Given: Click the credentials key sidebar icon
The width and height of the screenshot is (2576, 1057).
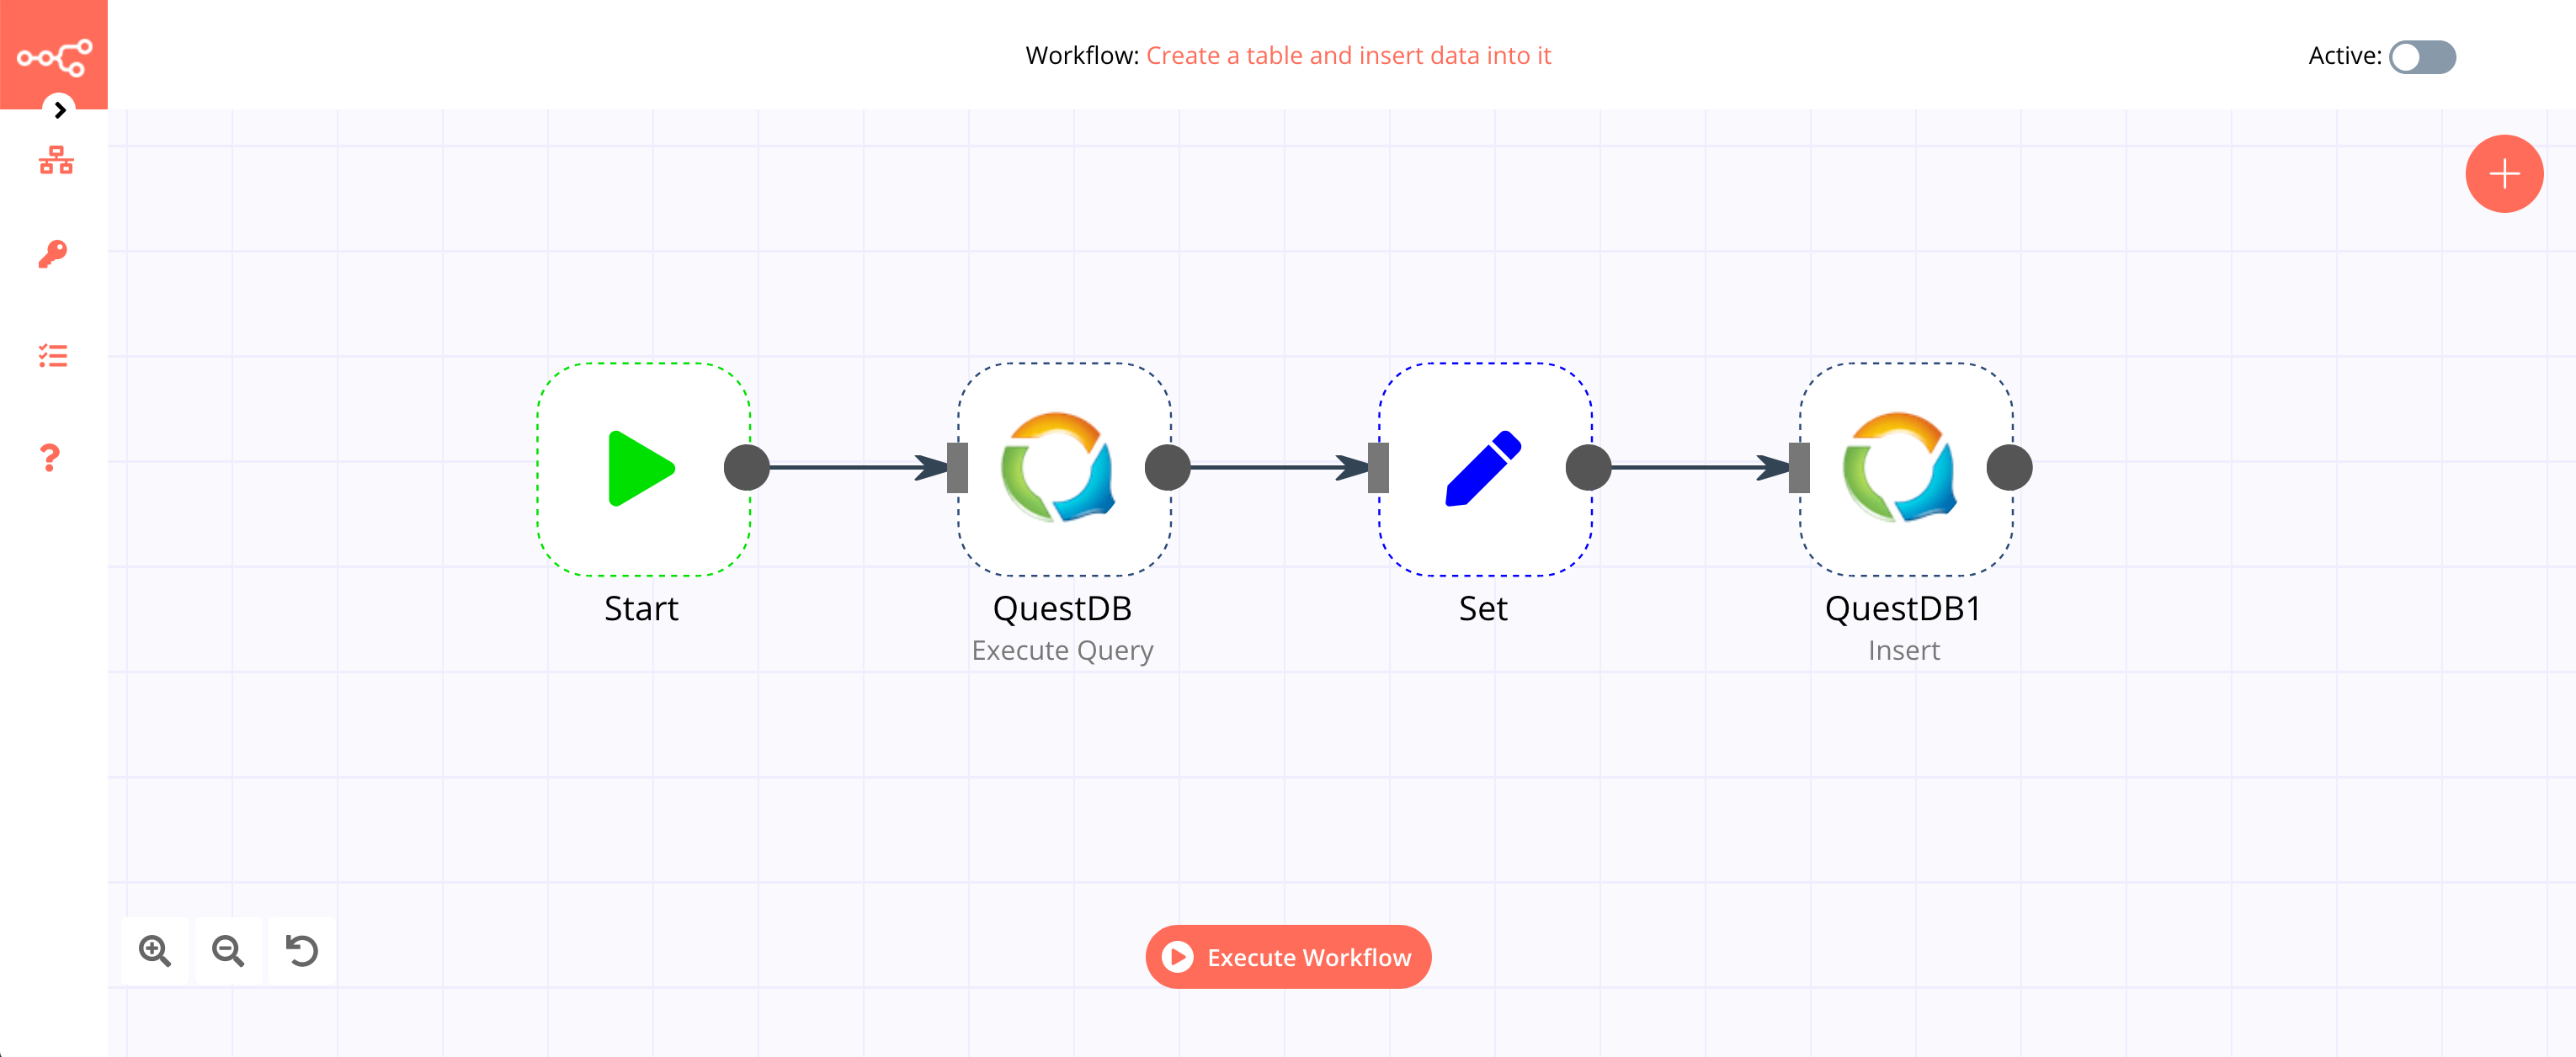Looking at the screenshot, I should 54,256.
